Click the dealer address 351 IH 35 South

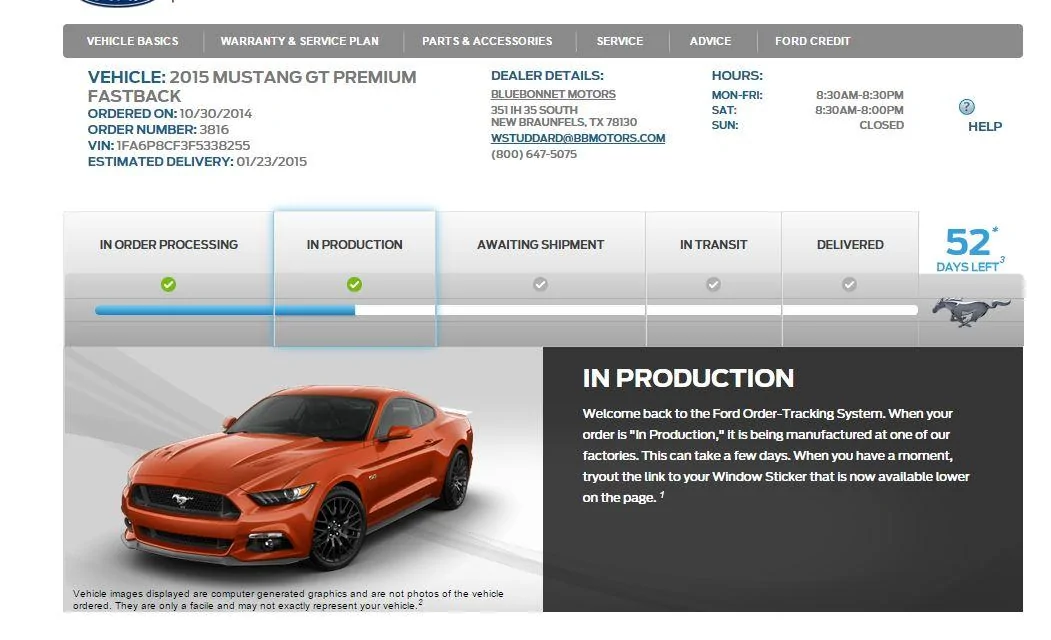534,110
